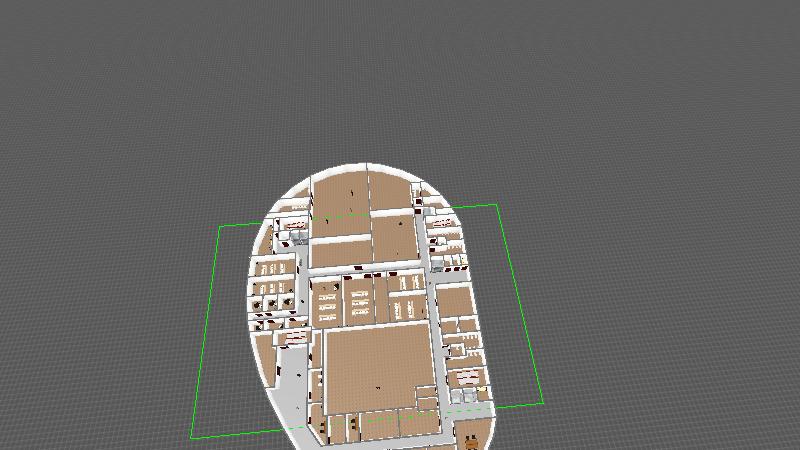Click the left edge of the green boundary rectangle

pyautogui.click(x=206, y=330)
